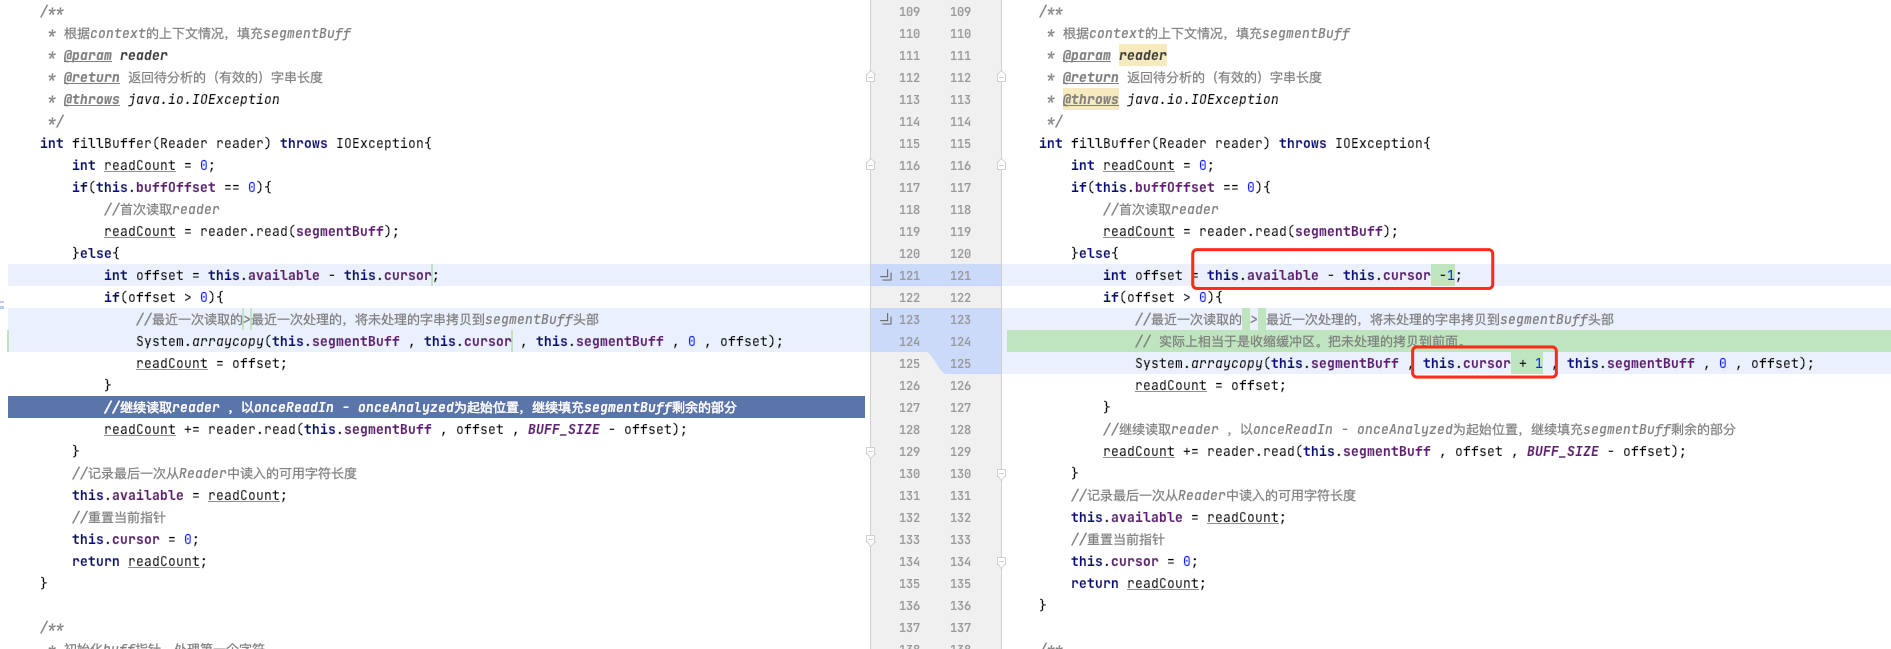Image resolution: width=1891 pixels, height=649 pixels.
Task: Toggle right gutter fold marker beside line 116
Action: pos(1001,165)
